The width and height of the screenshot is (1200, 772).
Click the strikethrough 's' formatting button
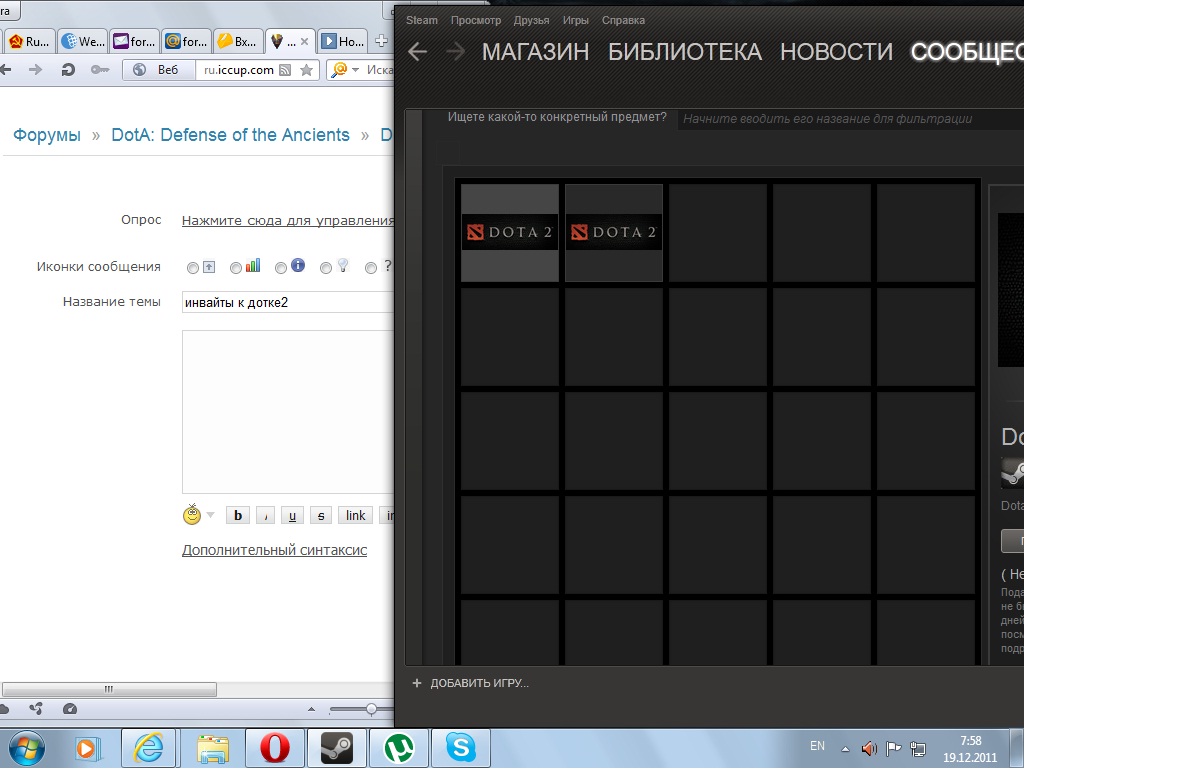[320, 516]
